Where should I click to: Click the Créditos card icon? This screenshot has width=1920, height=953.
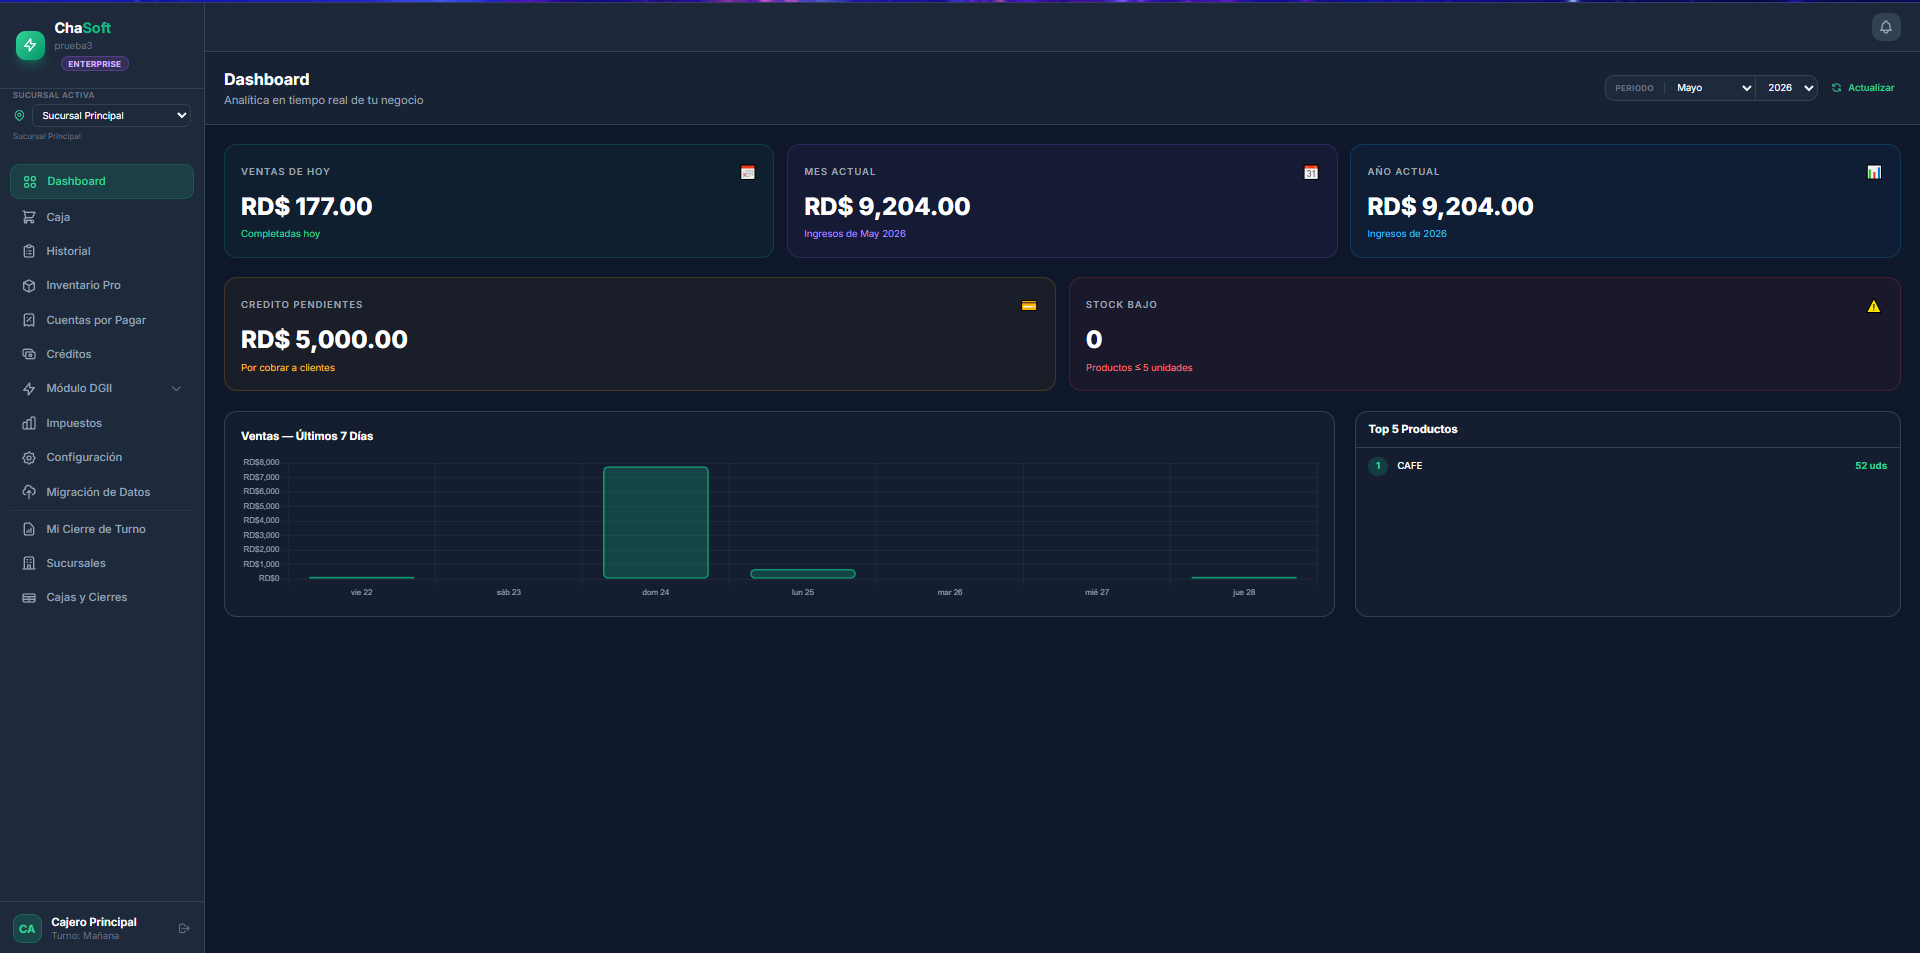coord(29,354)
